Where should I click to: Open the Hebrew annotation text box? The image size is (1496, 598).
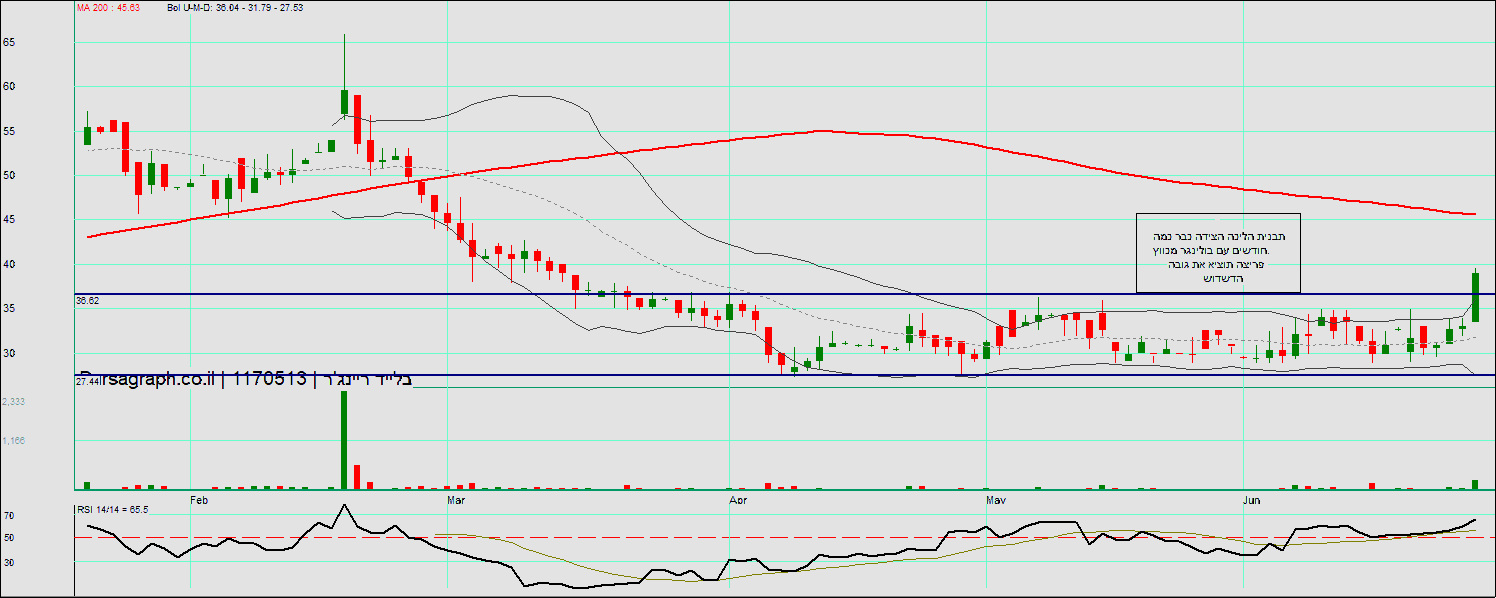(1218, 254)
